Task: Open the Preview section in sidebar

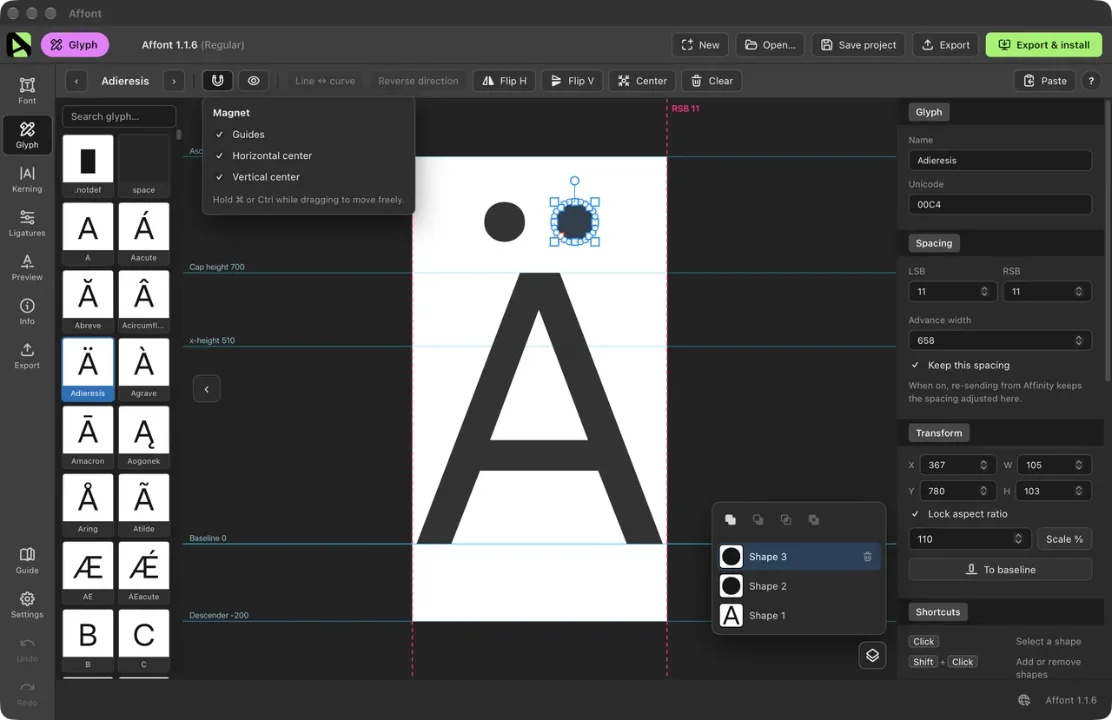Action: [x=27, y=267]
